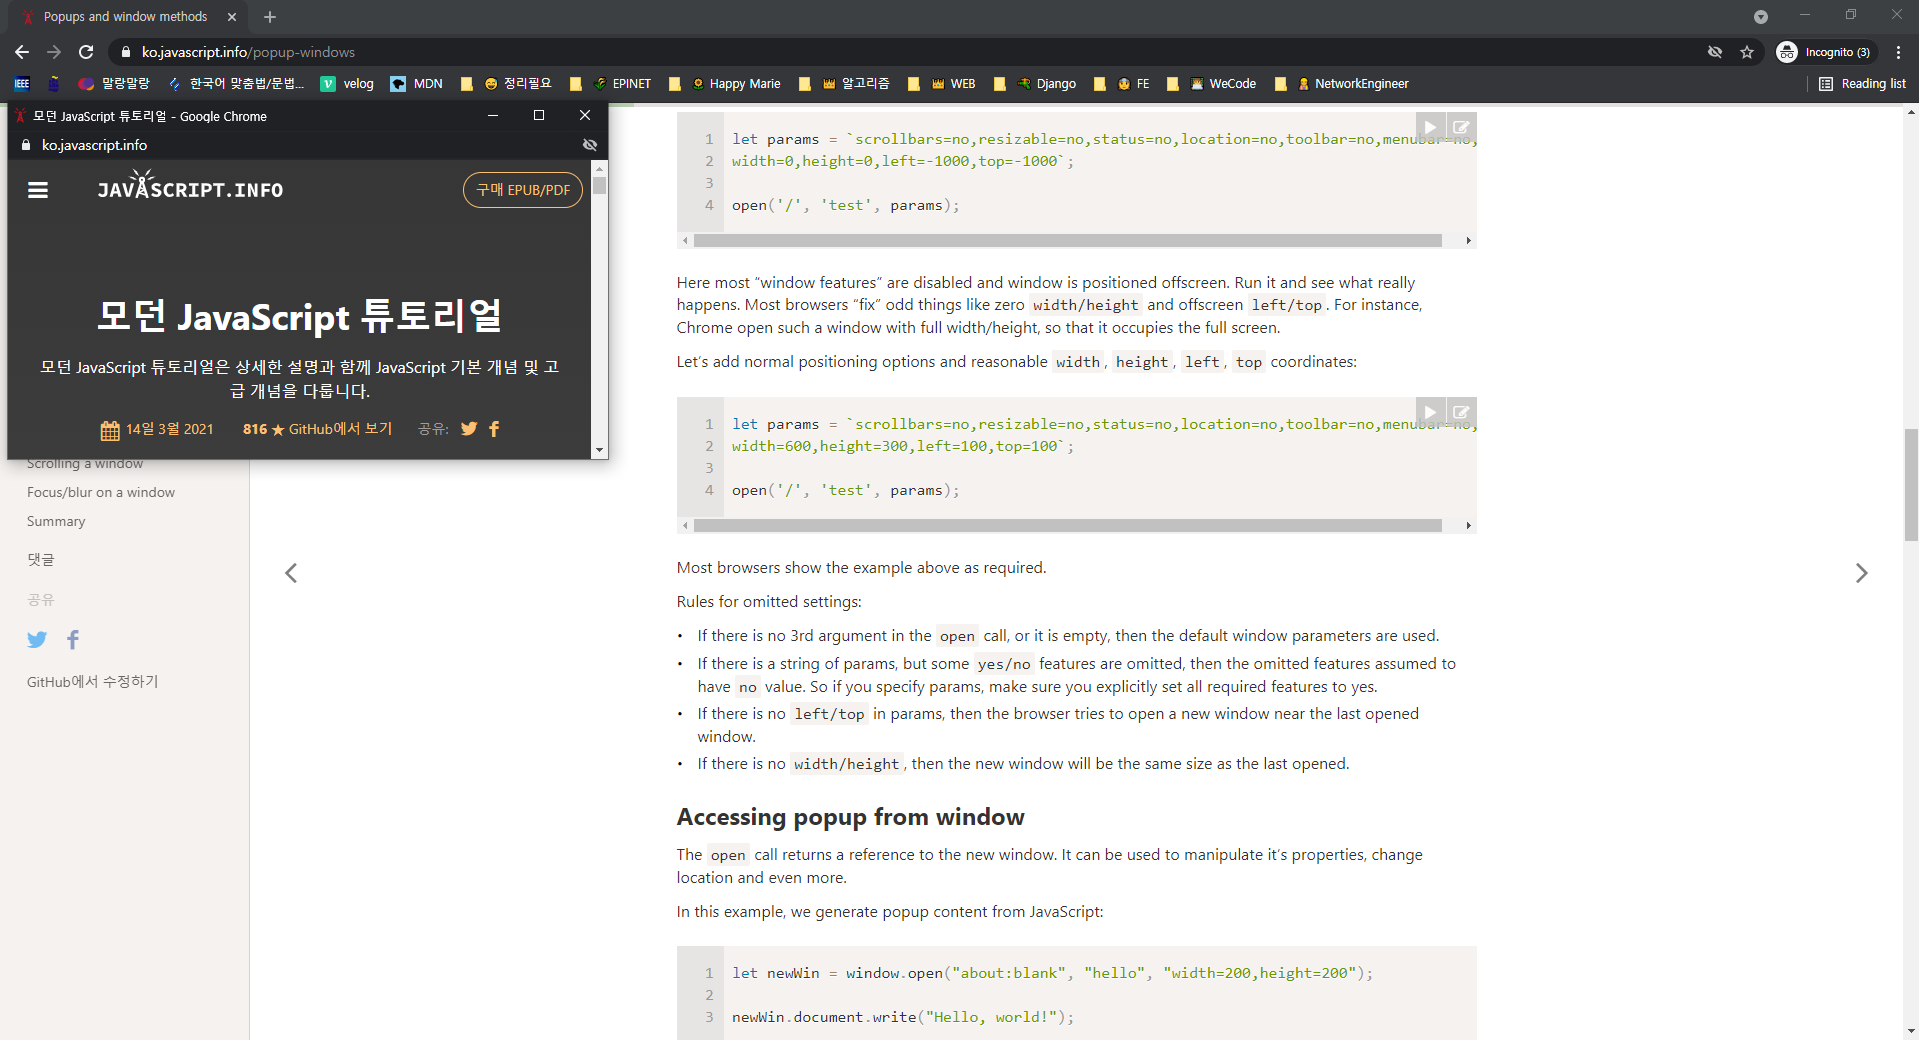This screenshot has height=1040, width=1919.
Task: Run the first code example
Action: (x=1430, y=127)
